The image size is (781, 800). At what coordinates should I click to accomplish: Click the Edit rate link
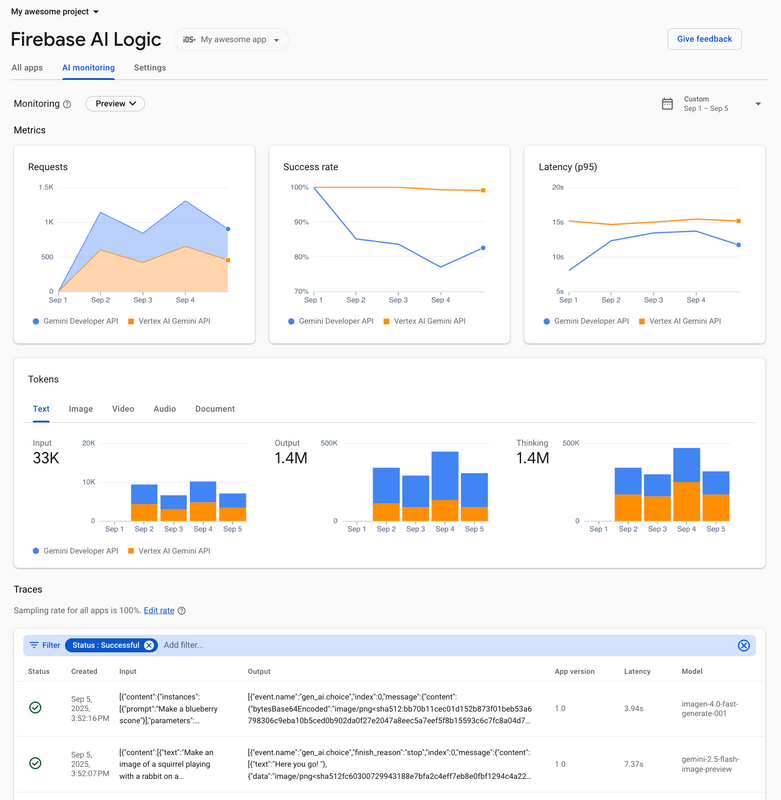pyautogui.click(x=159, y=610)
